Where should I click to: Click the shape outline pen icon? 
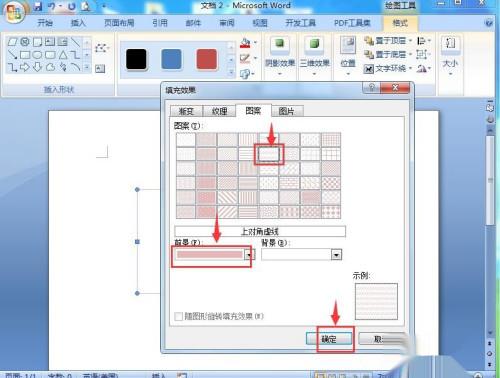coord(245,59)
